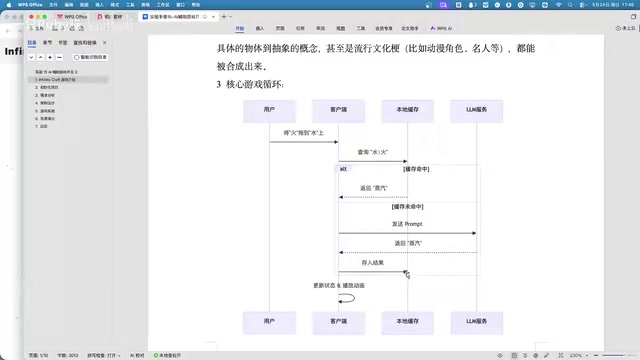Open the 帮助 menu in macOS menu bar
The image size is (640, 360).
[196, 5]
